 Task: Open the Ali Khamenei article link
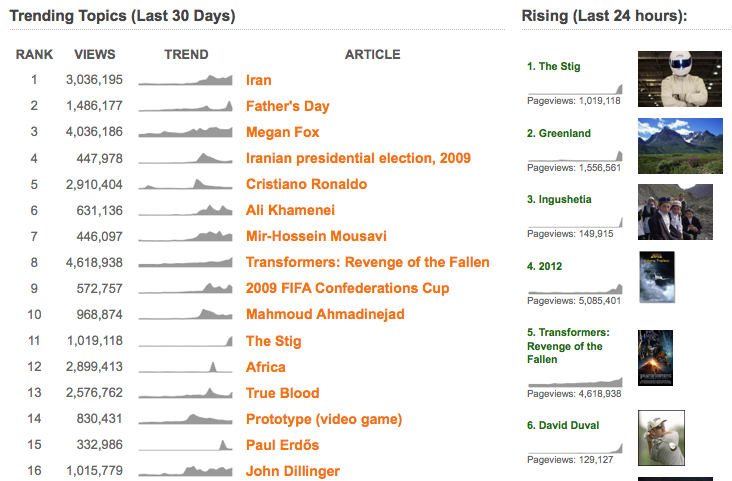coord(290,210)
